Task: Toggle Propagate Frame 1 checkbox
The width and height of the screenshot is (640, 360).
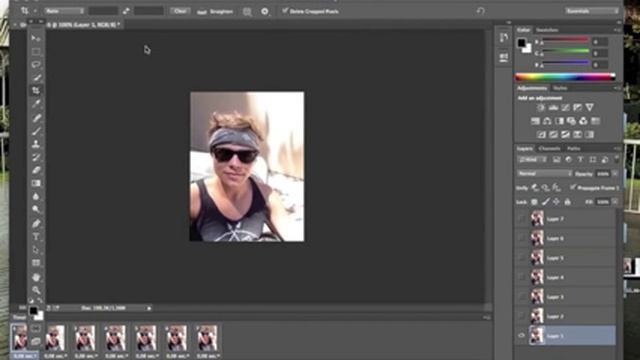Action: click(x=573, y=187)
